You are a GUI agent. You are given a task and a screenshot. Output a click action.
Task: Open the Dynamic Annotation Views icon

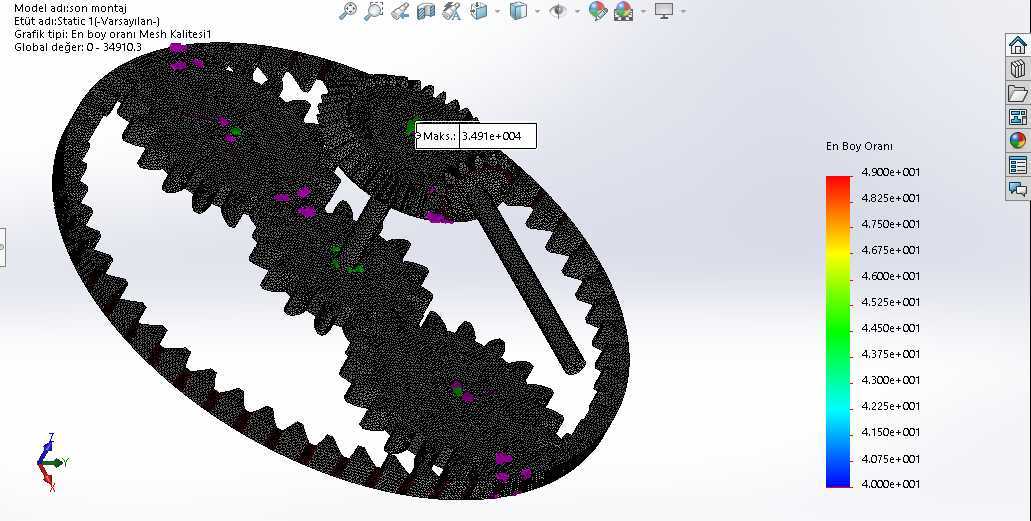[452, 11]
